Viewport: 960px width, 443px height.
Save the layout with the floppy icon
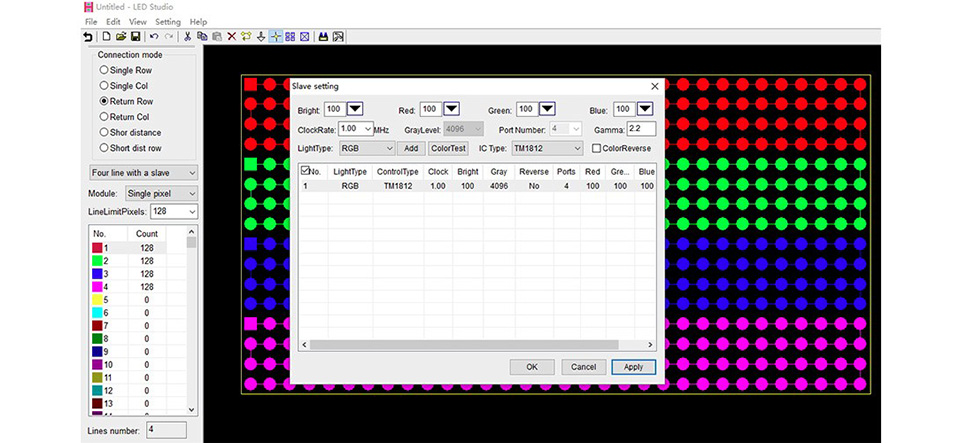tap(135, 37)
